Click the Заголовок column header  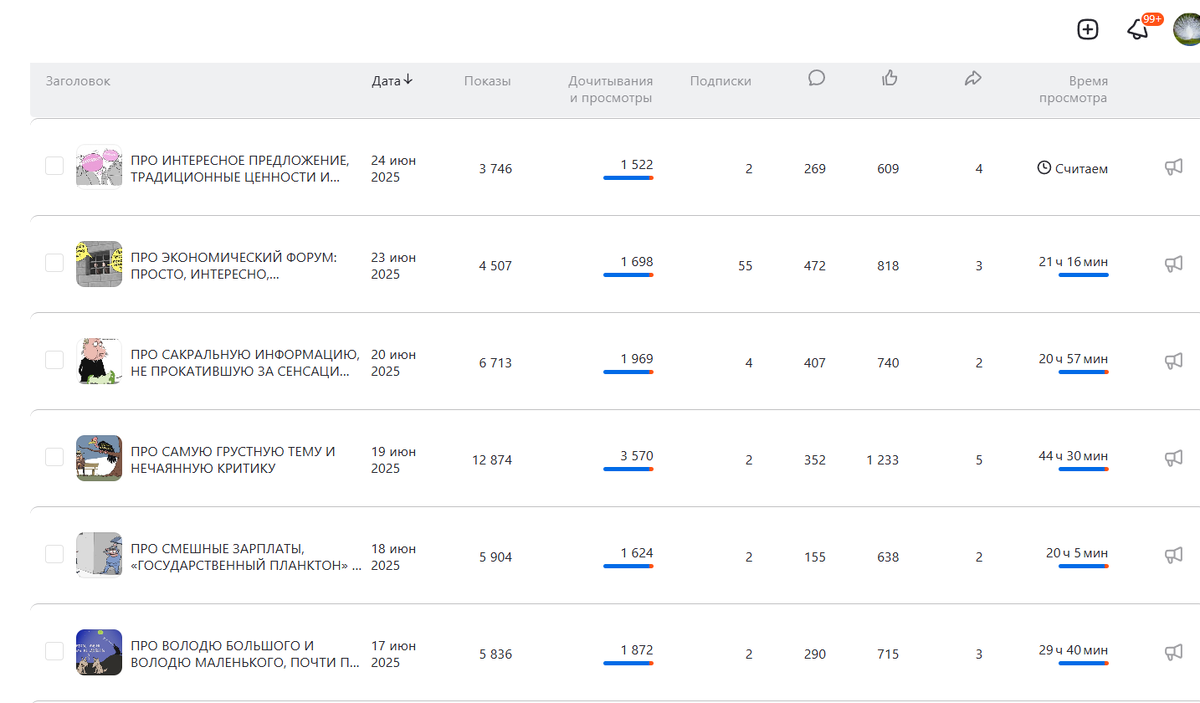tap(78, 81)
